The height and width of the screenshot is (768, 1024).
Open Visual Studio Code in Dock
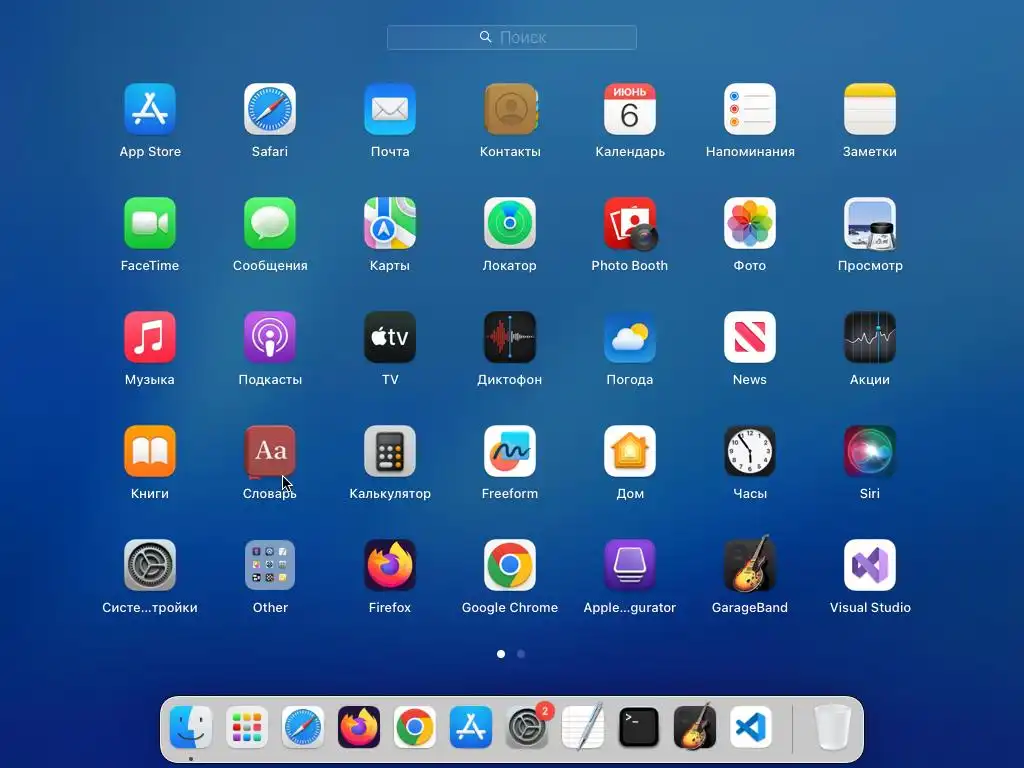pyautogui.click(x=751, y=727)
